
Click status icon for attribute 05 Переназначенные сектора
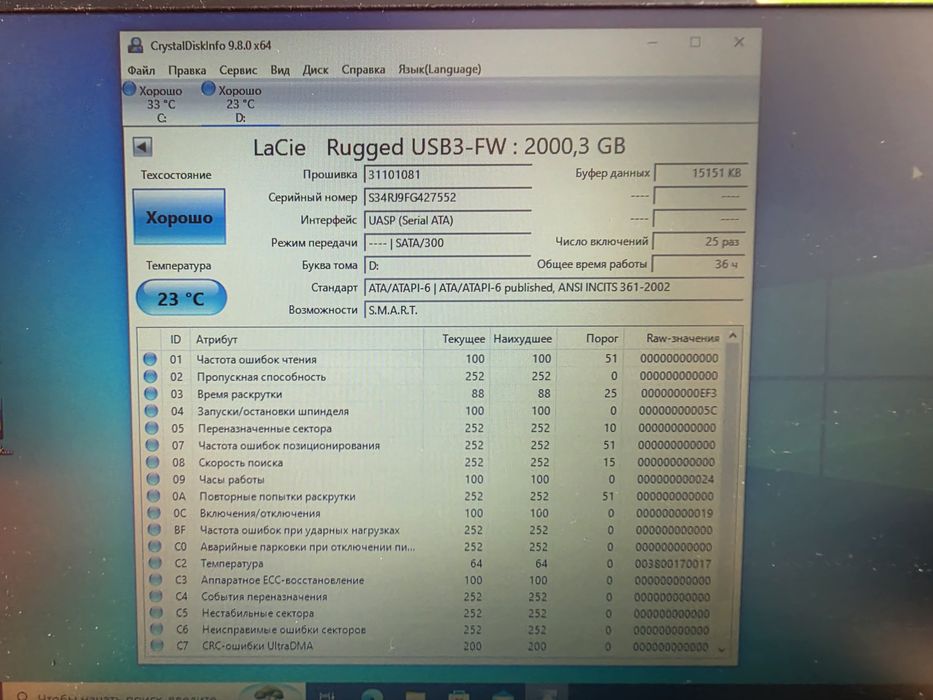[x=152, y=428]
